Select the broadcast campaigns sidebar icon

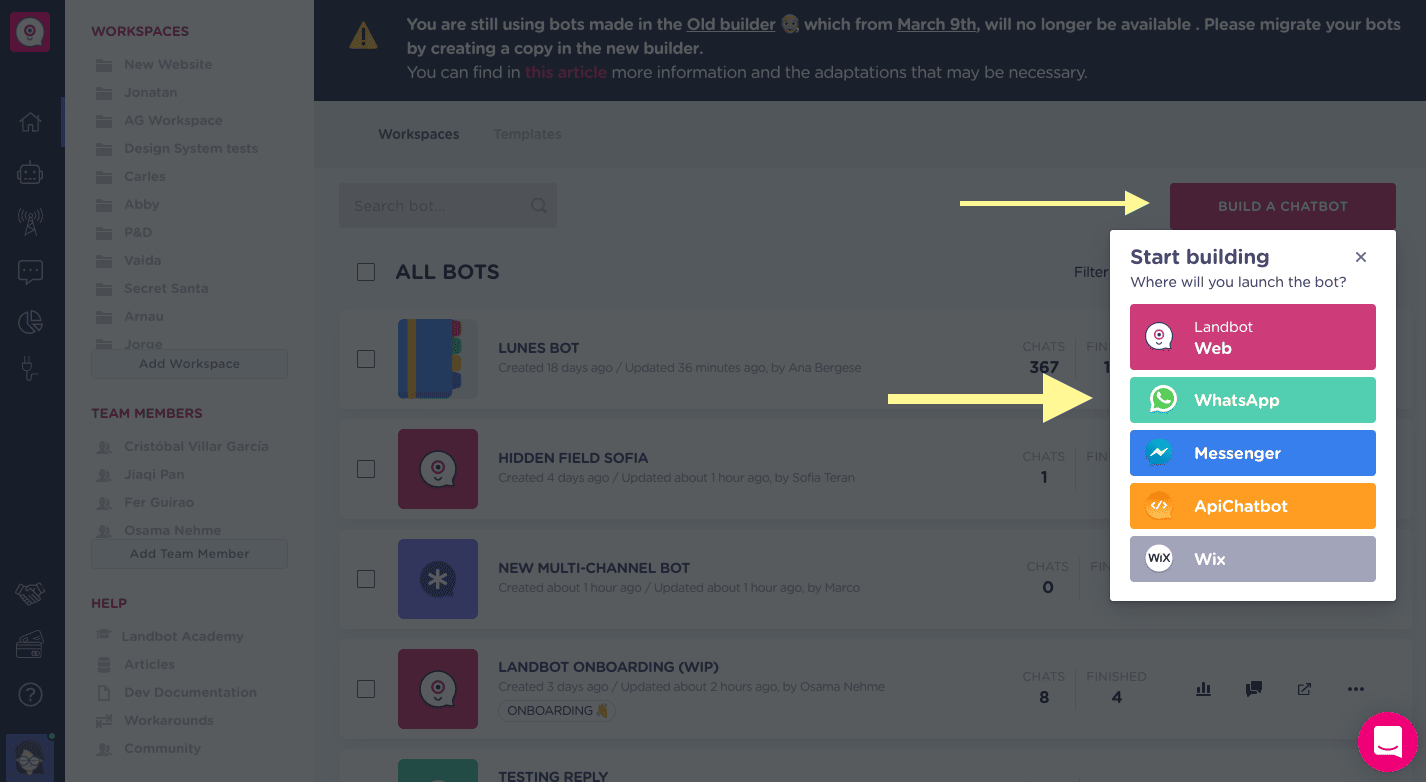[x=30, y=222]
